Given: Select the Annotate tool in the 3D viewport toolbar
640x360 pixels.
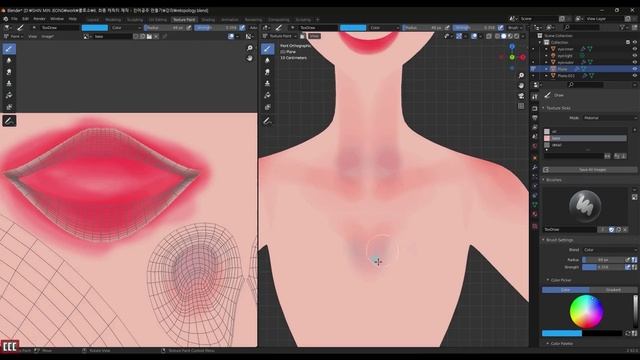Looking at the screenshot, I should (x=267, y=121).
